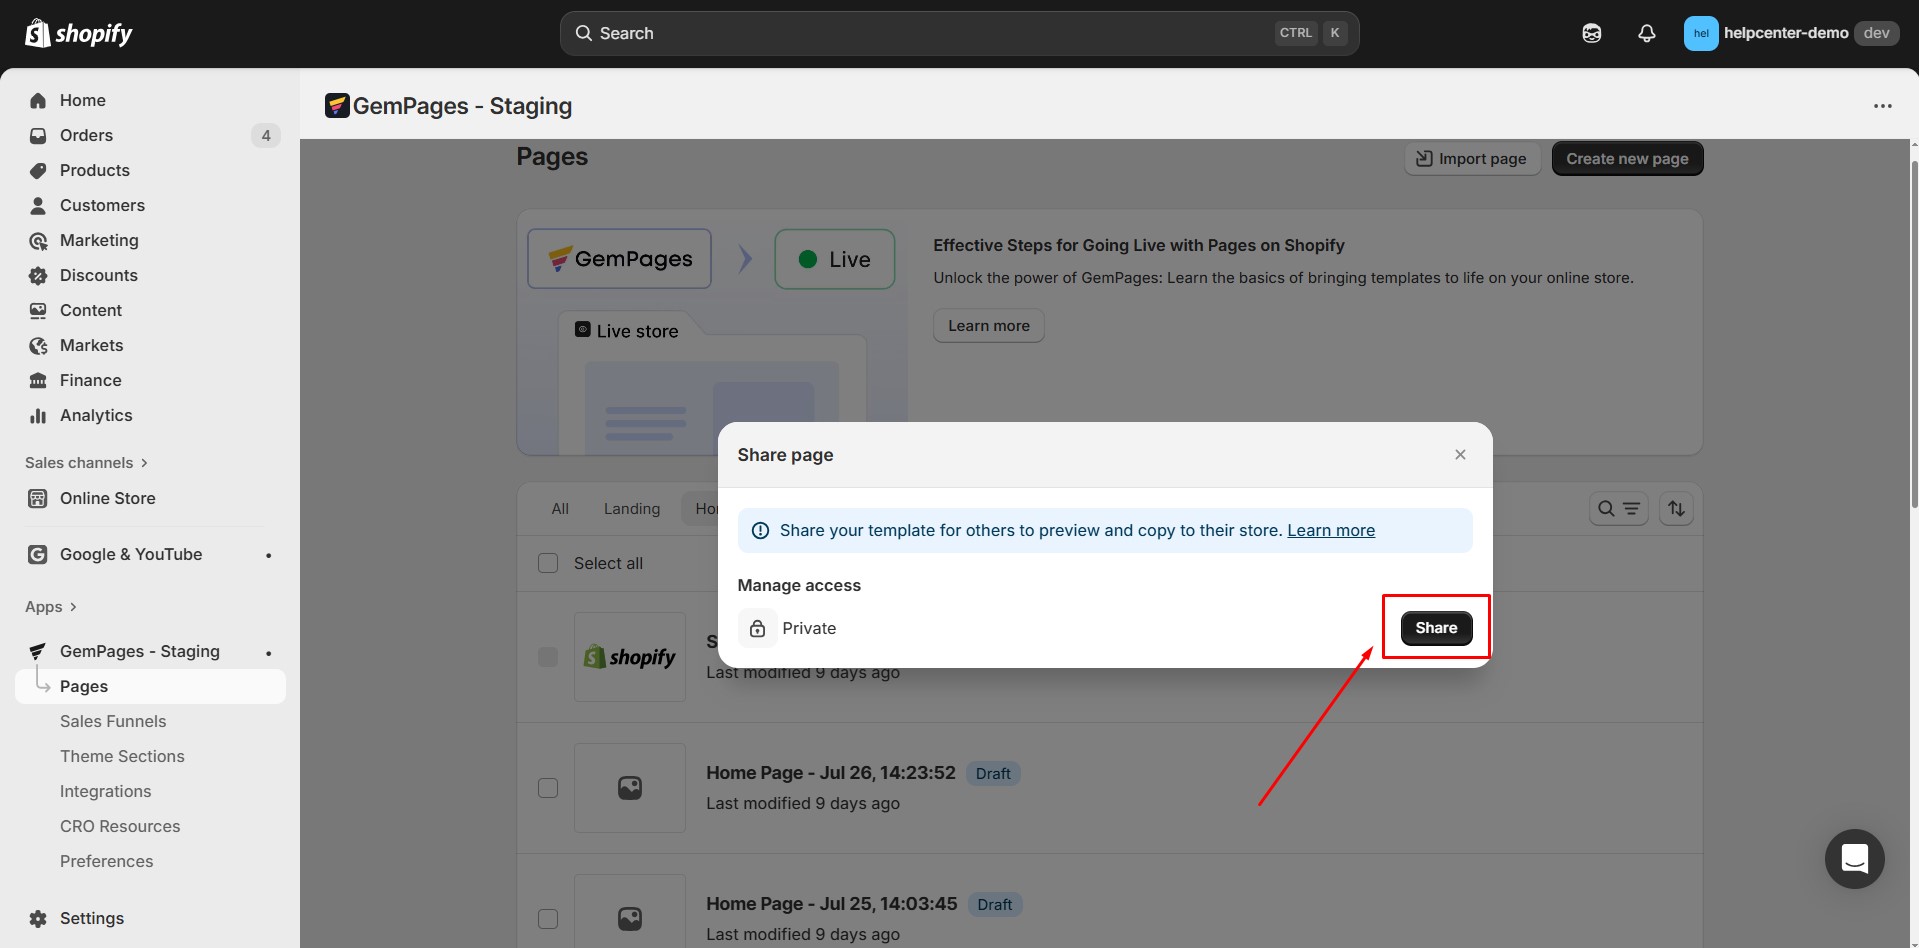Click the notifications bell icon
The image size is (1919, 948).
pos(1646,33)
